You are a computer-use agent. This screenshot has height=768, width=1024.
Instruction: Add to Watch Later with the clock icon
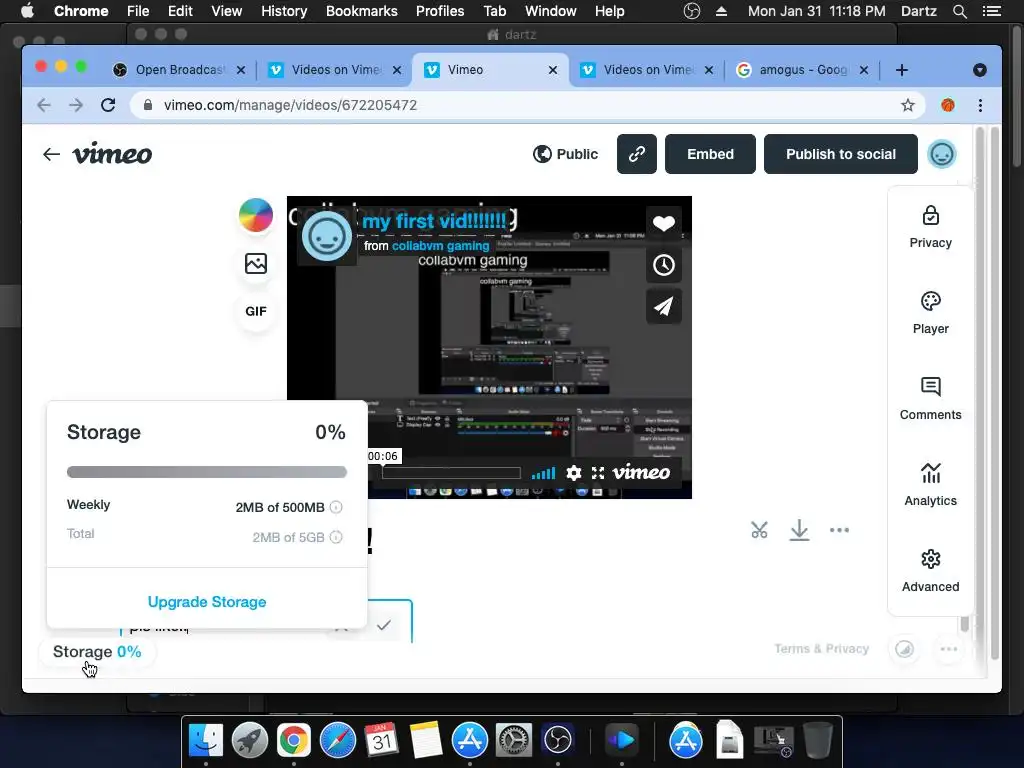click(x=664, y=265)
